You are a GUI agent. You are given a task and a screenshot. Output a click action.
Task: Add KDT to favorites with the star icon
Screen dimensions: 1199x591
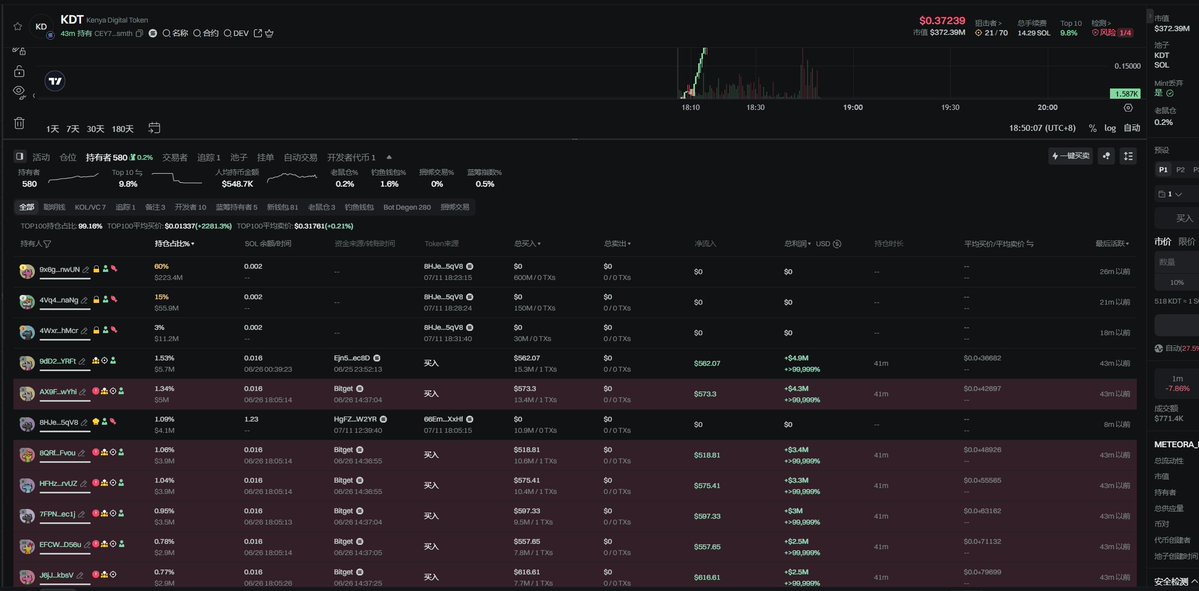(18, 26)
